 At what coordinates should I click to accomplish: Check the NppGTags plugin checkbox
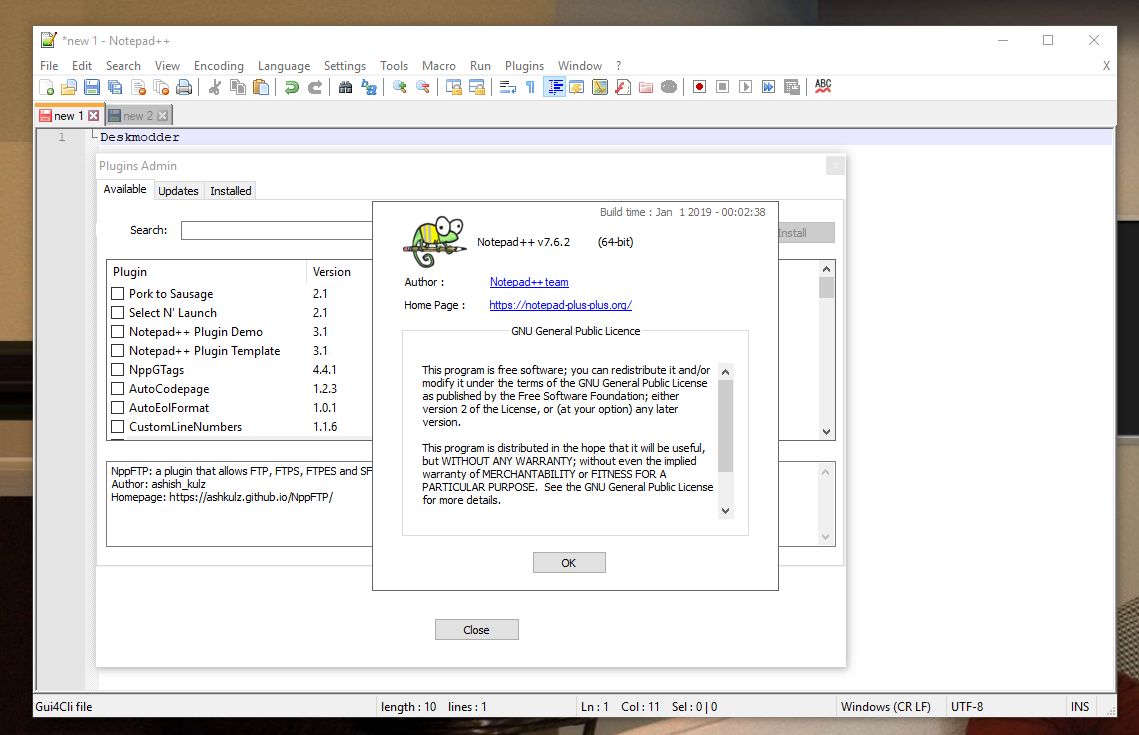pyautogui.click(x=118, y=369)
